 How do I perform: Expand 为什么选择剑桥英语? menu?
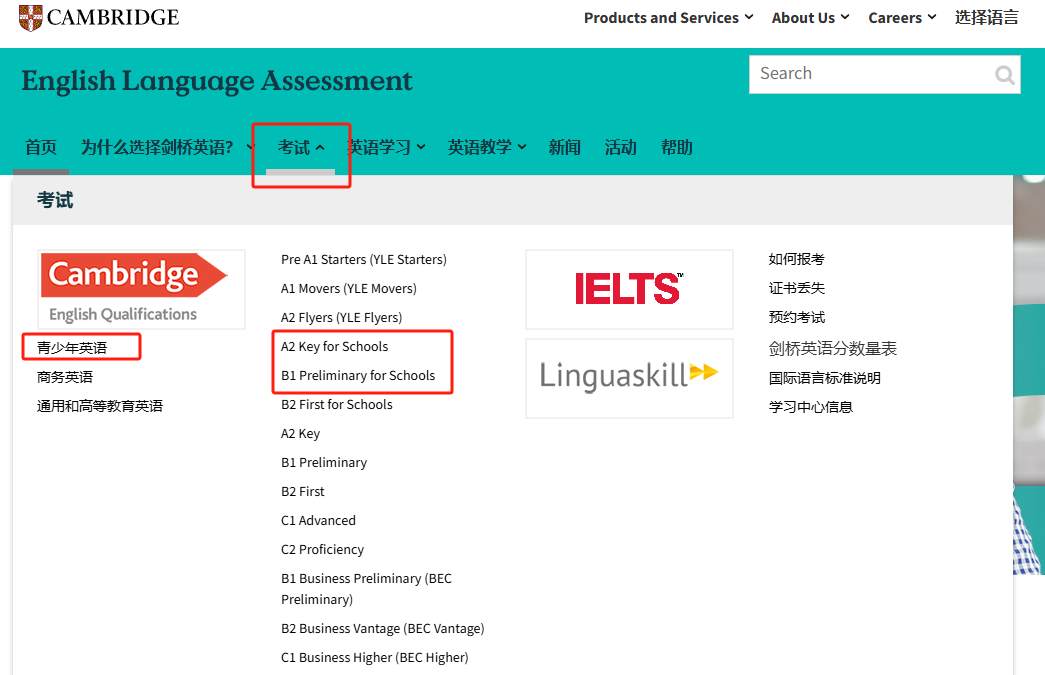[x=167, y=147]
